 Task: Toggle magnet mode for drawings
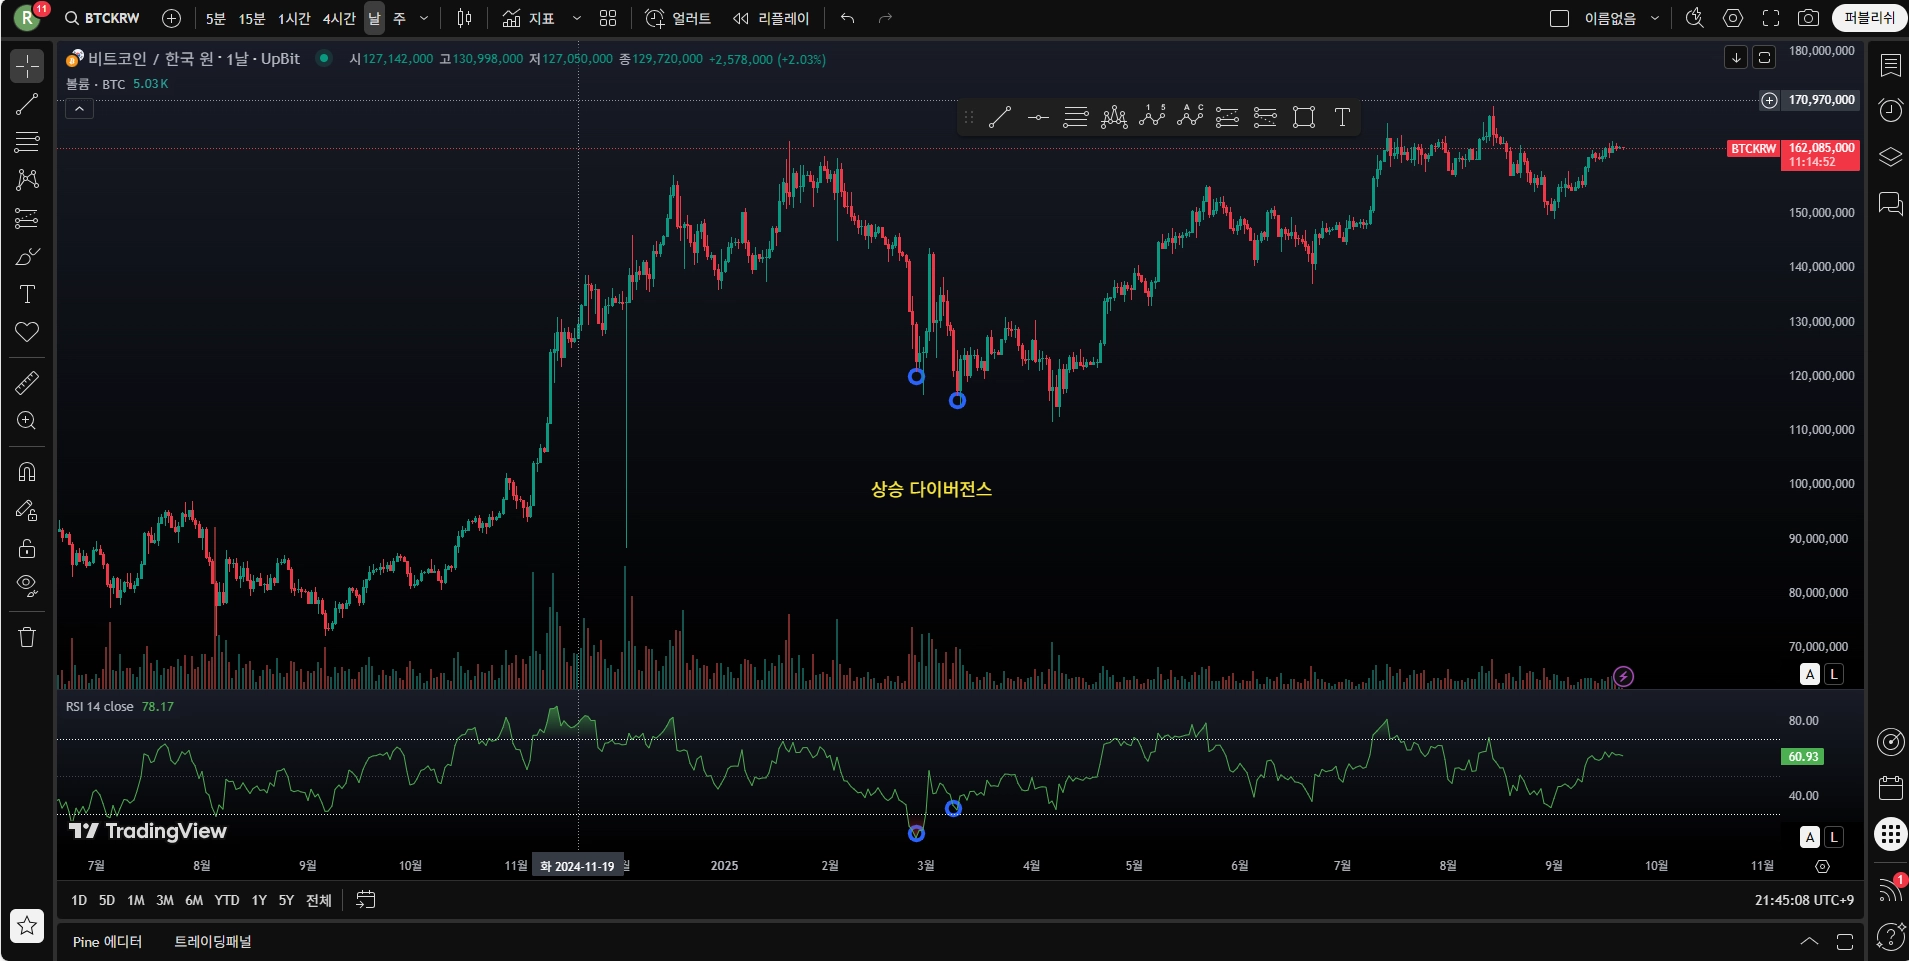click(27, 472)
